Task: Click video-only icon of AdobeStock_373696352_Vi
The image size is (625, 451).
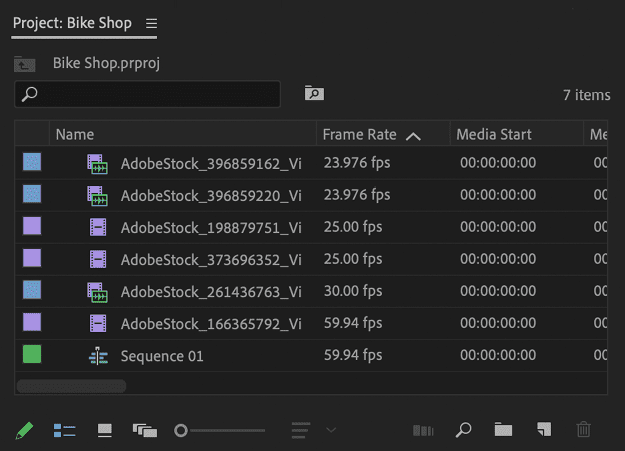Action: pyautogui.click(x=98, y=259)
